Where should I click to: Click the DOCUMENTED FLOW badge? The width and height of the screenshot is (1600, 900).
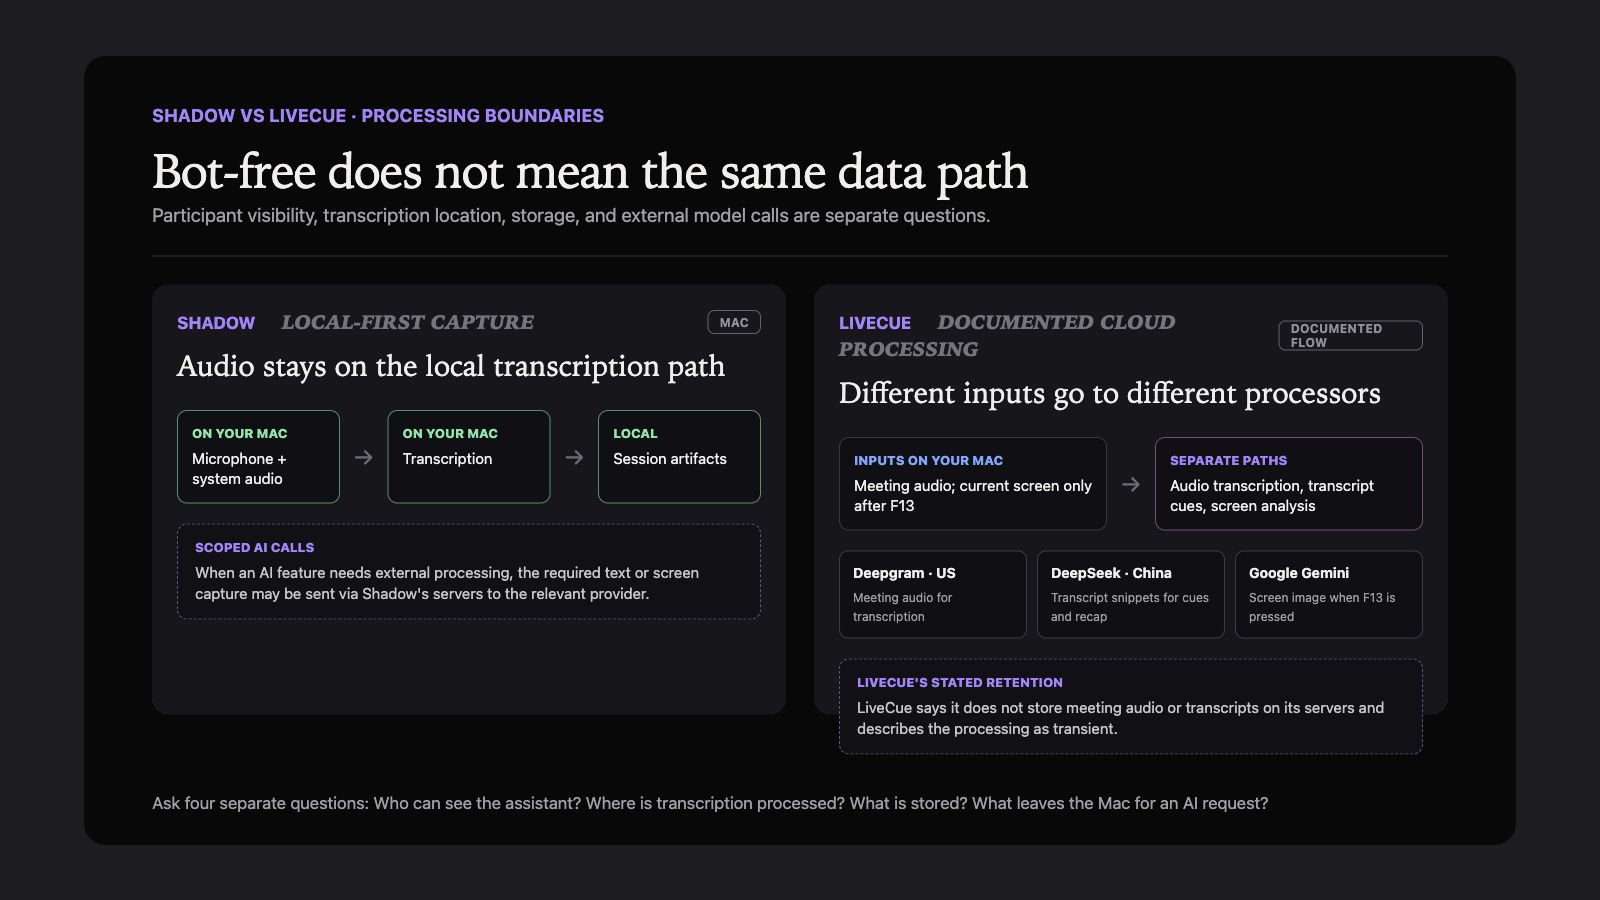[1350, 335]
